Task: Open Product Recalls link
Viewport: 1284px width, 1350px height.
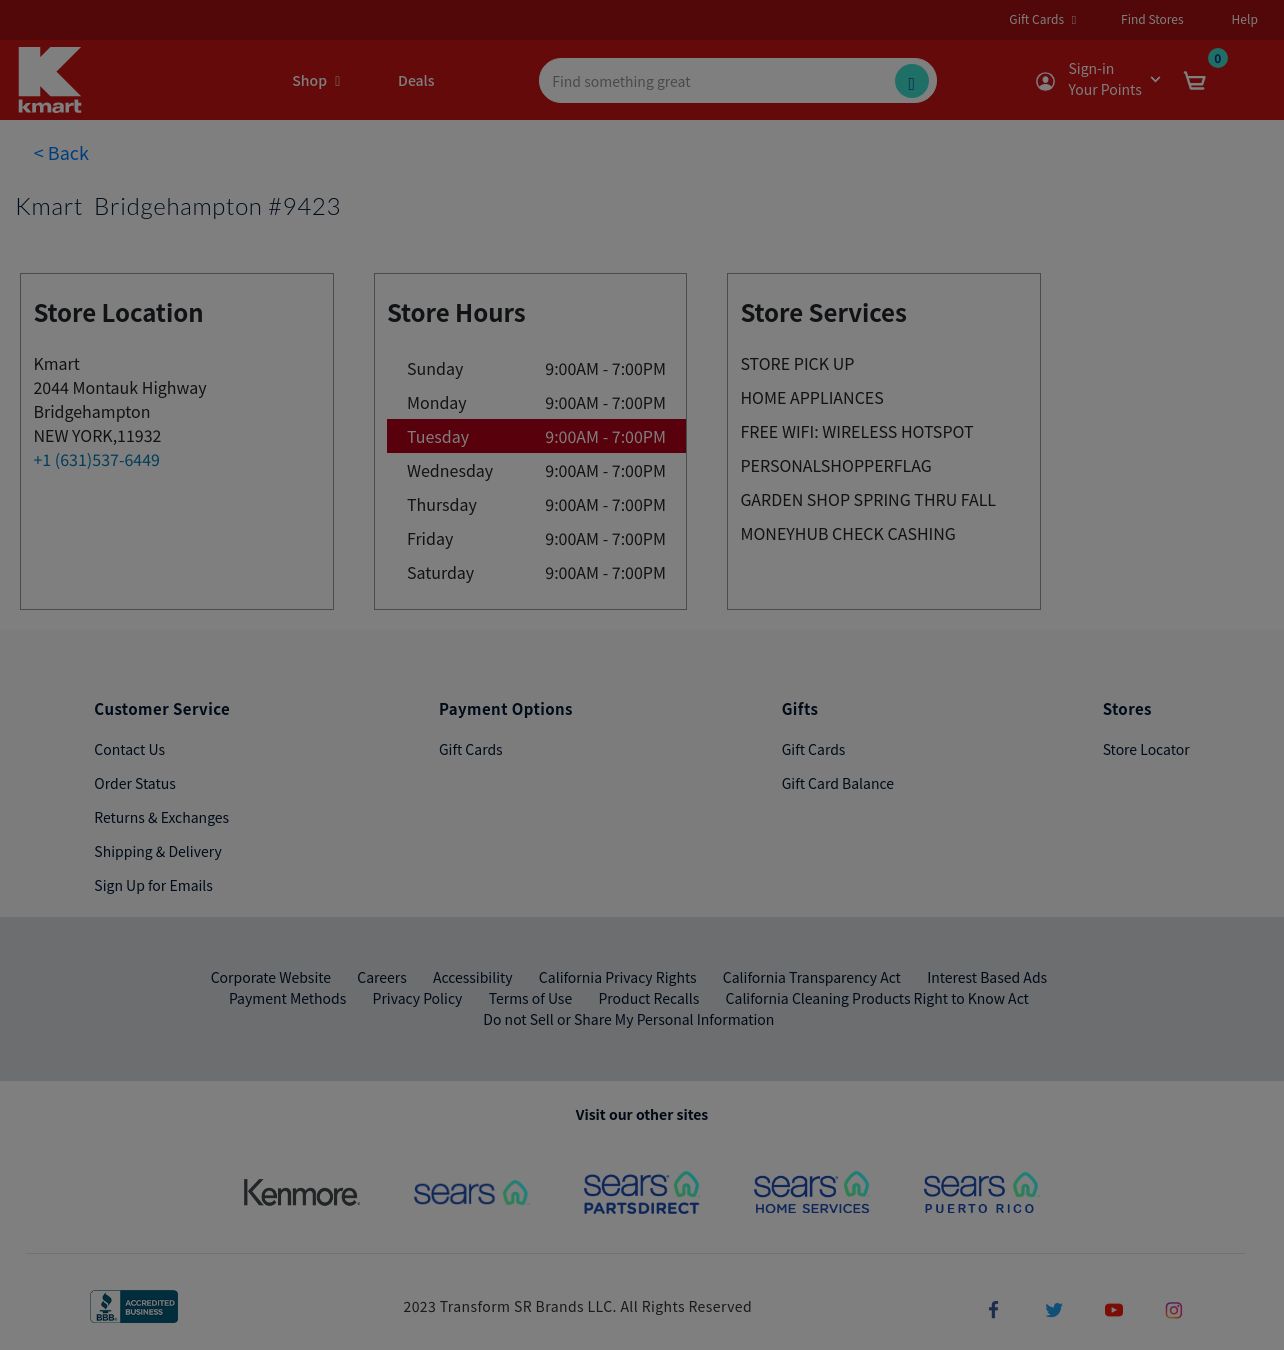Action: pyautogui.click(x=649, y=998)
